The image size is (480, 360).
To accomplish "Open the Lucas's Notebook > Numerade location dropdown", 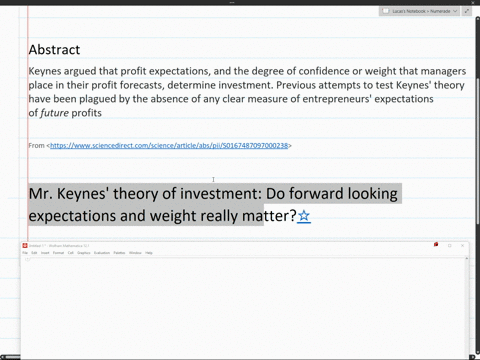I will [420, 11].
